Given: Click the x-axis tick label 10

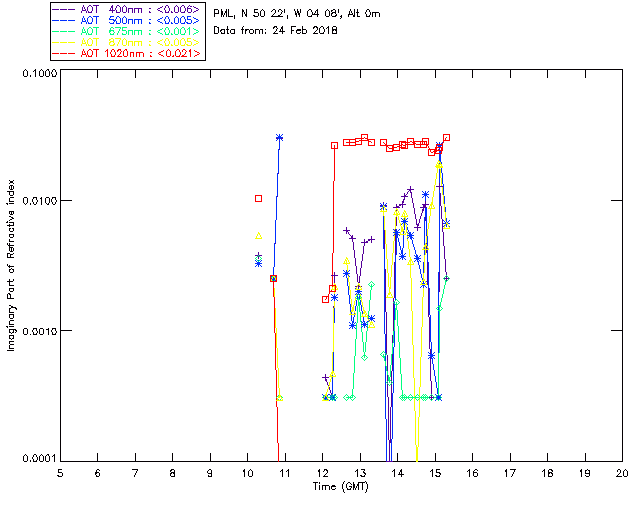Looking at the screenshot, I should [x=247, y=473].
